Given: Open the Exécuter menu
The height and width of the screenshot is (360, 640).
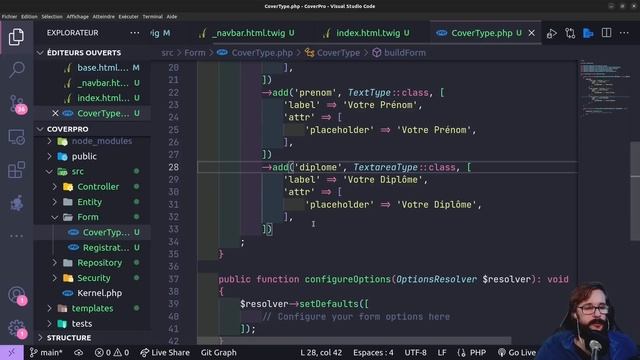Looking at the screenshot, I should 128,17.
